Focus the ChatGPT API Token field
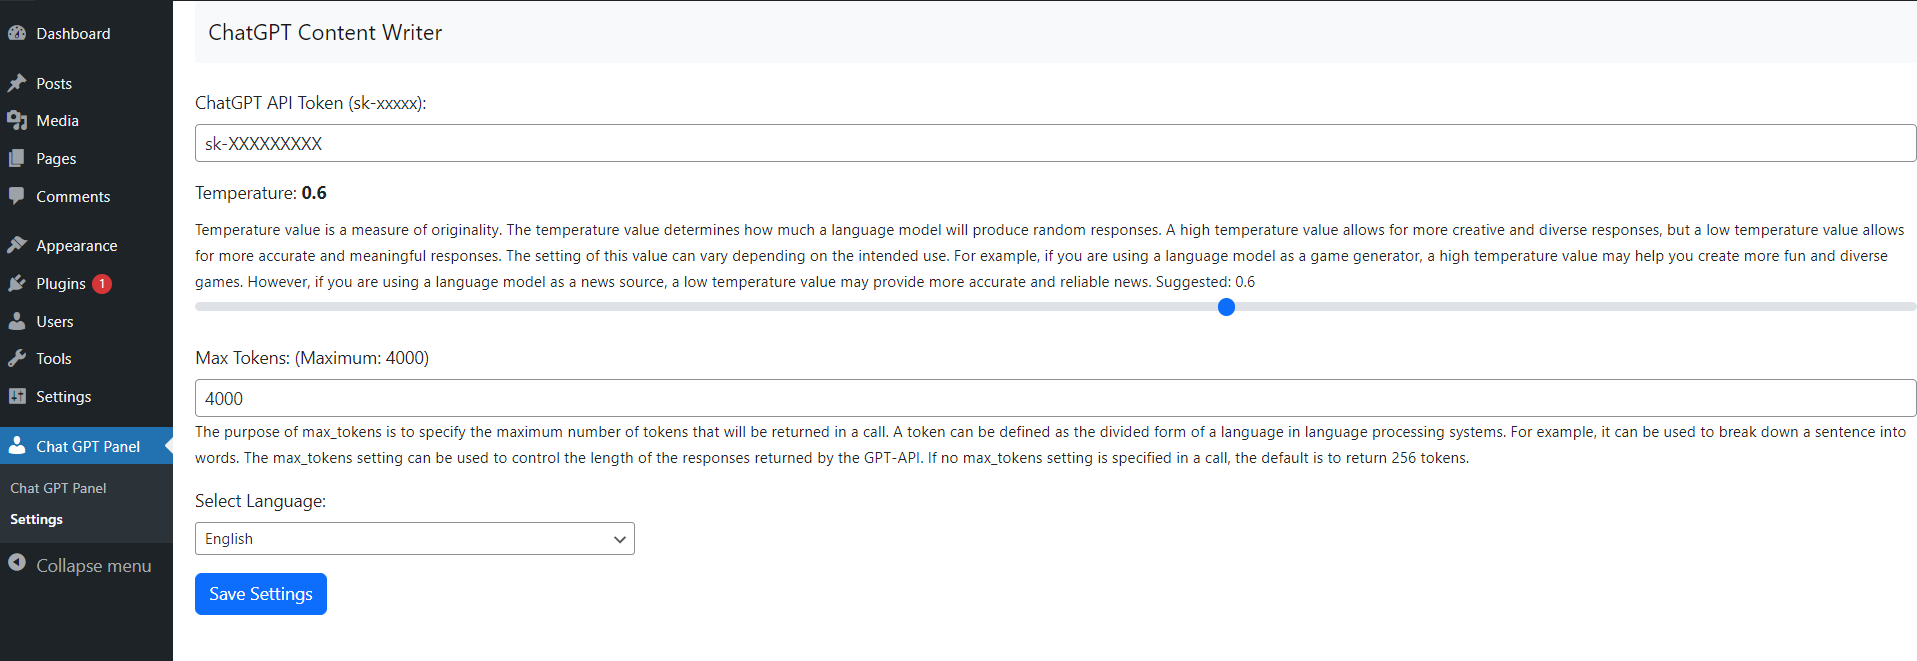Viewport: 1917px width, 661px height. (1055, 143)
